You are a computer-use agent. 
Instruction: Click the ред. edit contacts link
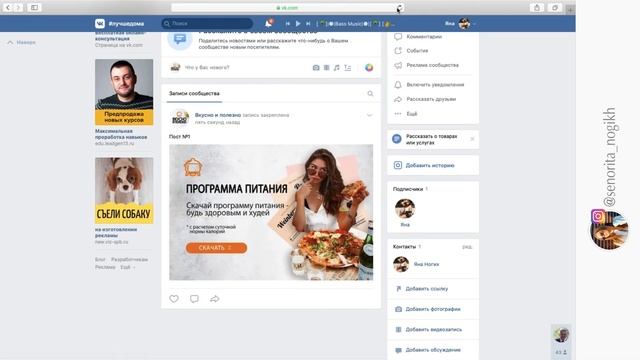pos(467,247)
